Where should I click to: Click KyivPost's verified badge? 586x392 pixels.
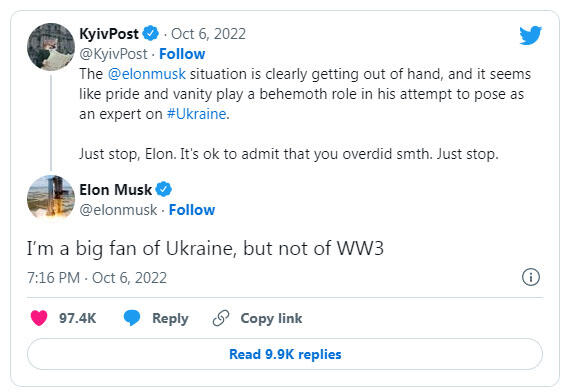coord(151,34)
